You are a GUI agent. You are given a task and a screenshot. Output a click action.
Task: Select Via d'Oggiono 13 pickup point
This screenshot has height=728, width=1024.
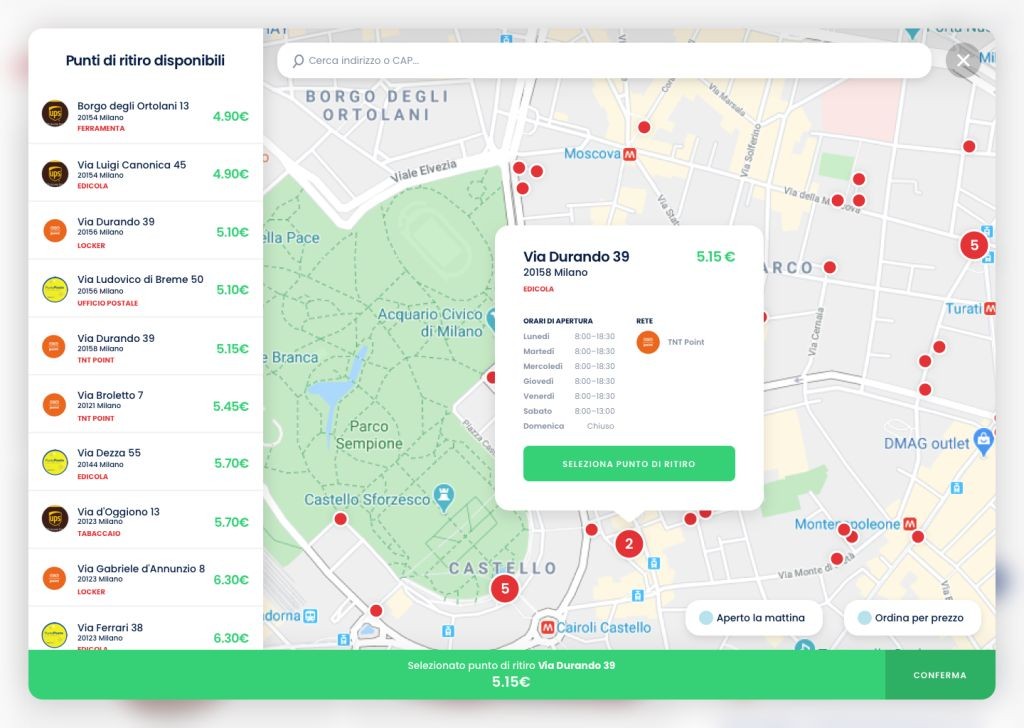(x=146, y=520)
